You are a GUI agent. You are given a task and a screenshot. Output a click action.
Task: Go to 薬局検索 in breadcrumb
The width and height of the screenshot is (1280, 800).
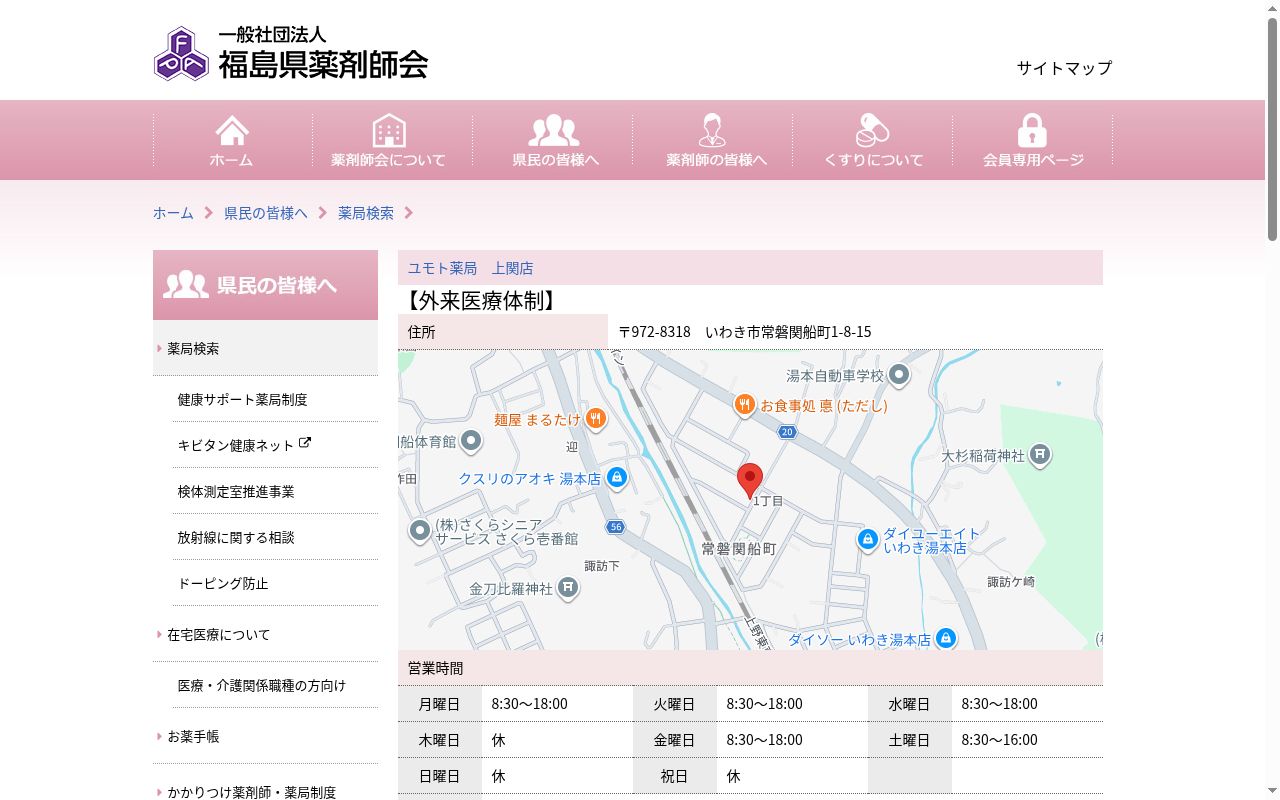tap(366, 213)
